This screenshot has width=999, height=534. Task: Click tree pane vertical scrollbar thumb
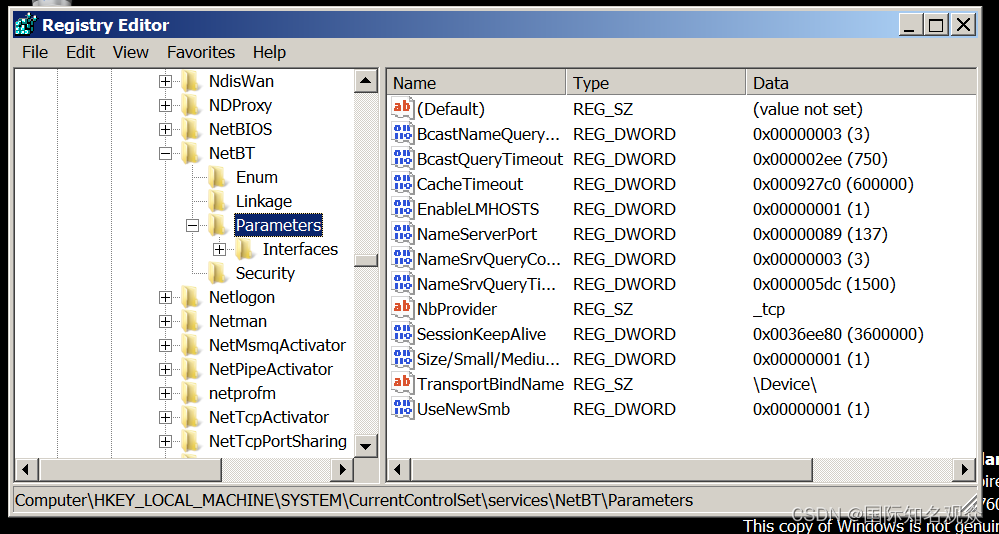point(366,260)
